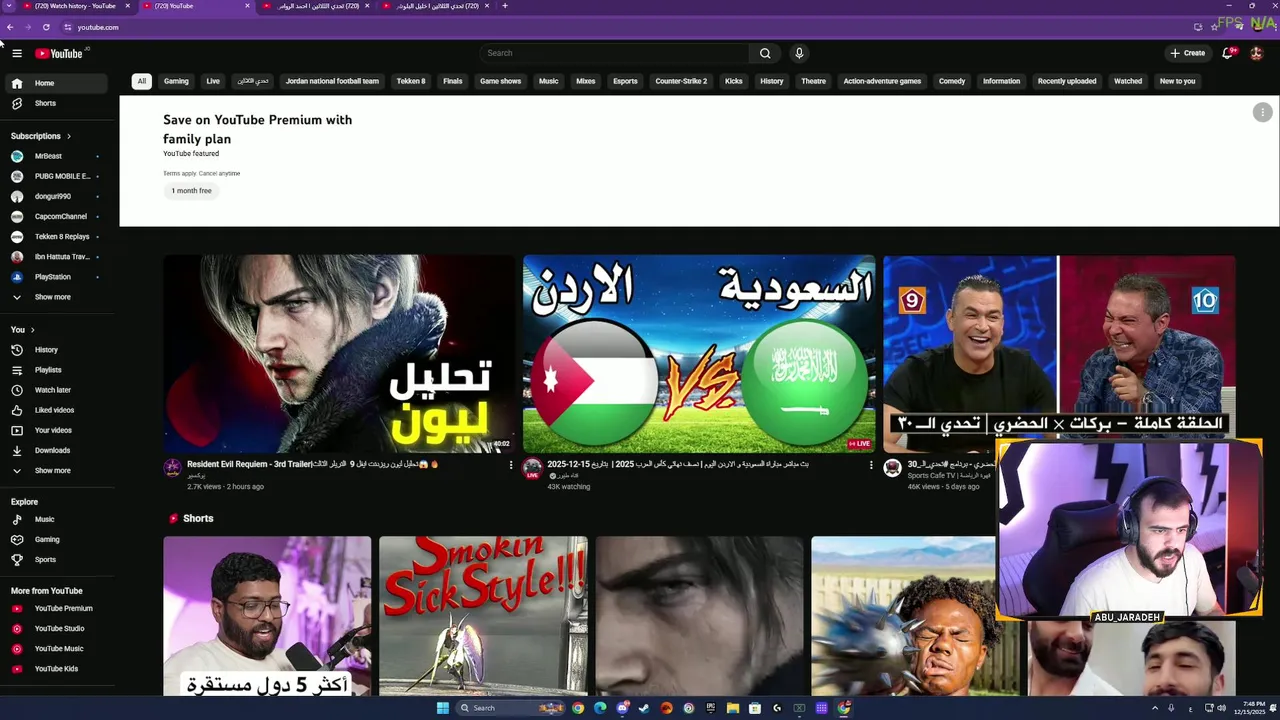Open Saudi vs Jordan live thumbnail
This screenshot has width=1280, height=720.
coord(699,353)
